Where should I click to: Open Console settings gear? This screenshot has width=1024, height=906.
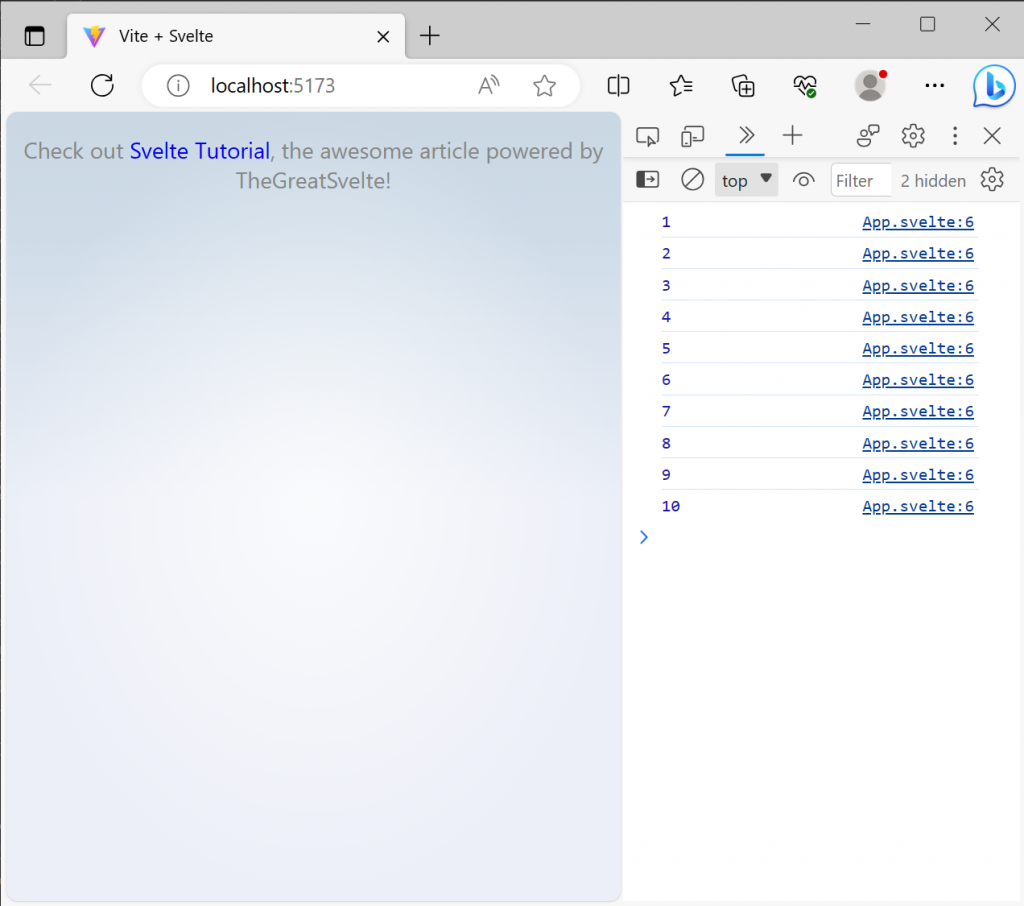point(992,179)
